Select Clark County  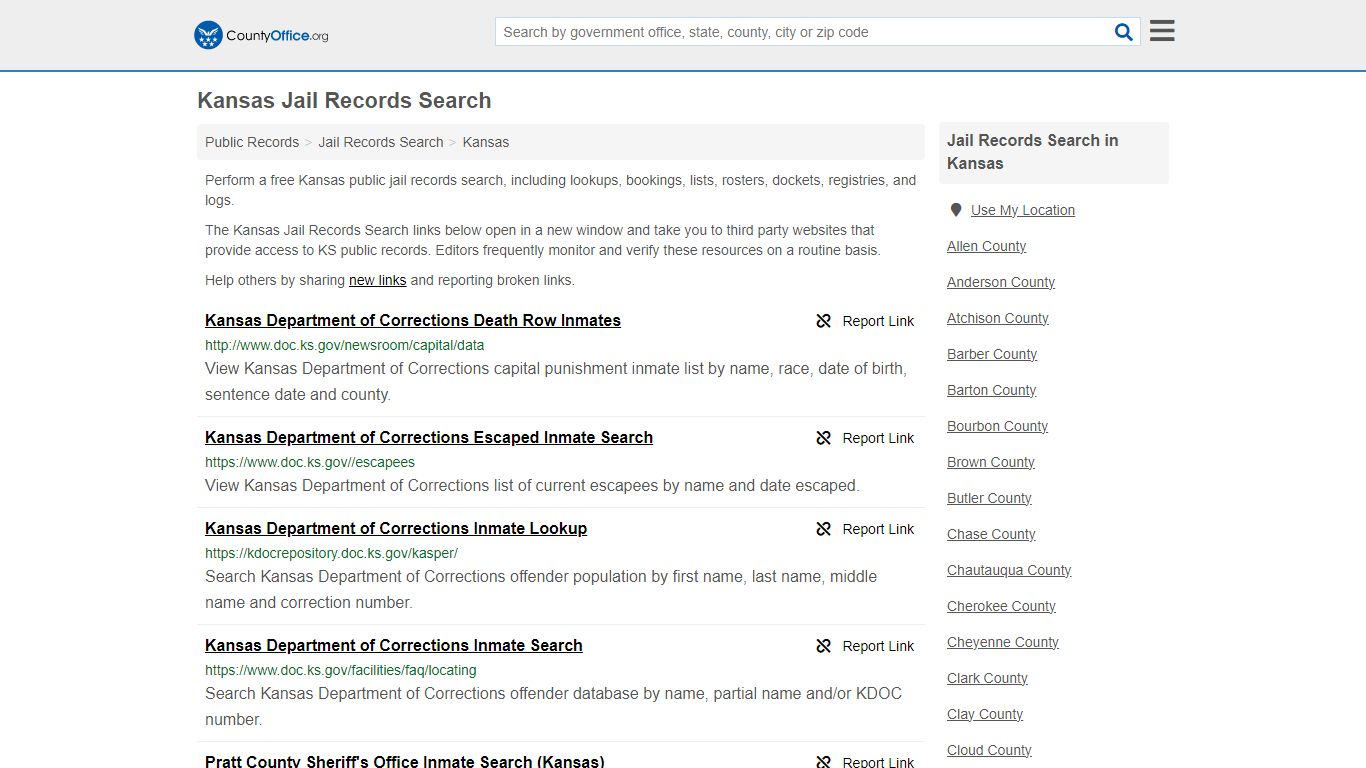point(988,678)
